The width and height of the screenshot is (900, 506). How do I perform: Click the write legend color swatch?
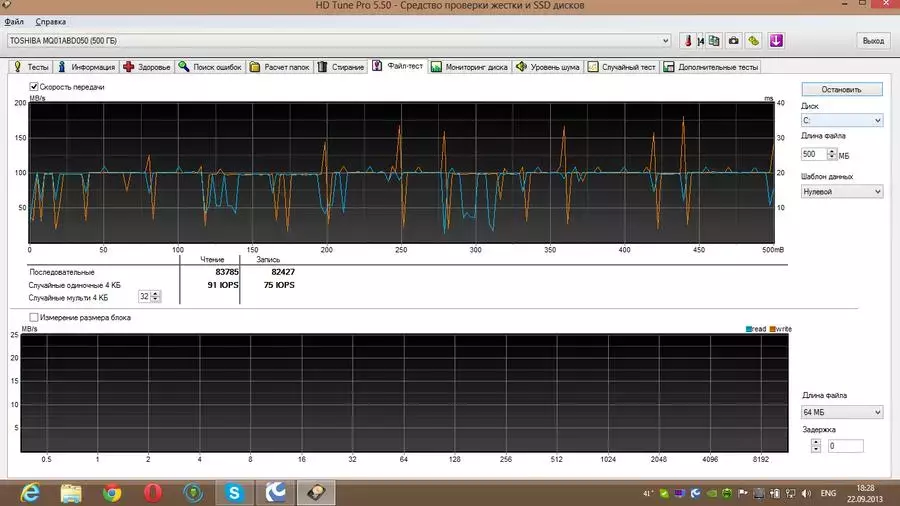[773, 329]
